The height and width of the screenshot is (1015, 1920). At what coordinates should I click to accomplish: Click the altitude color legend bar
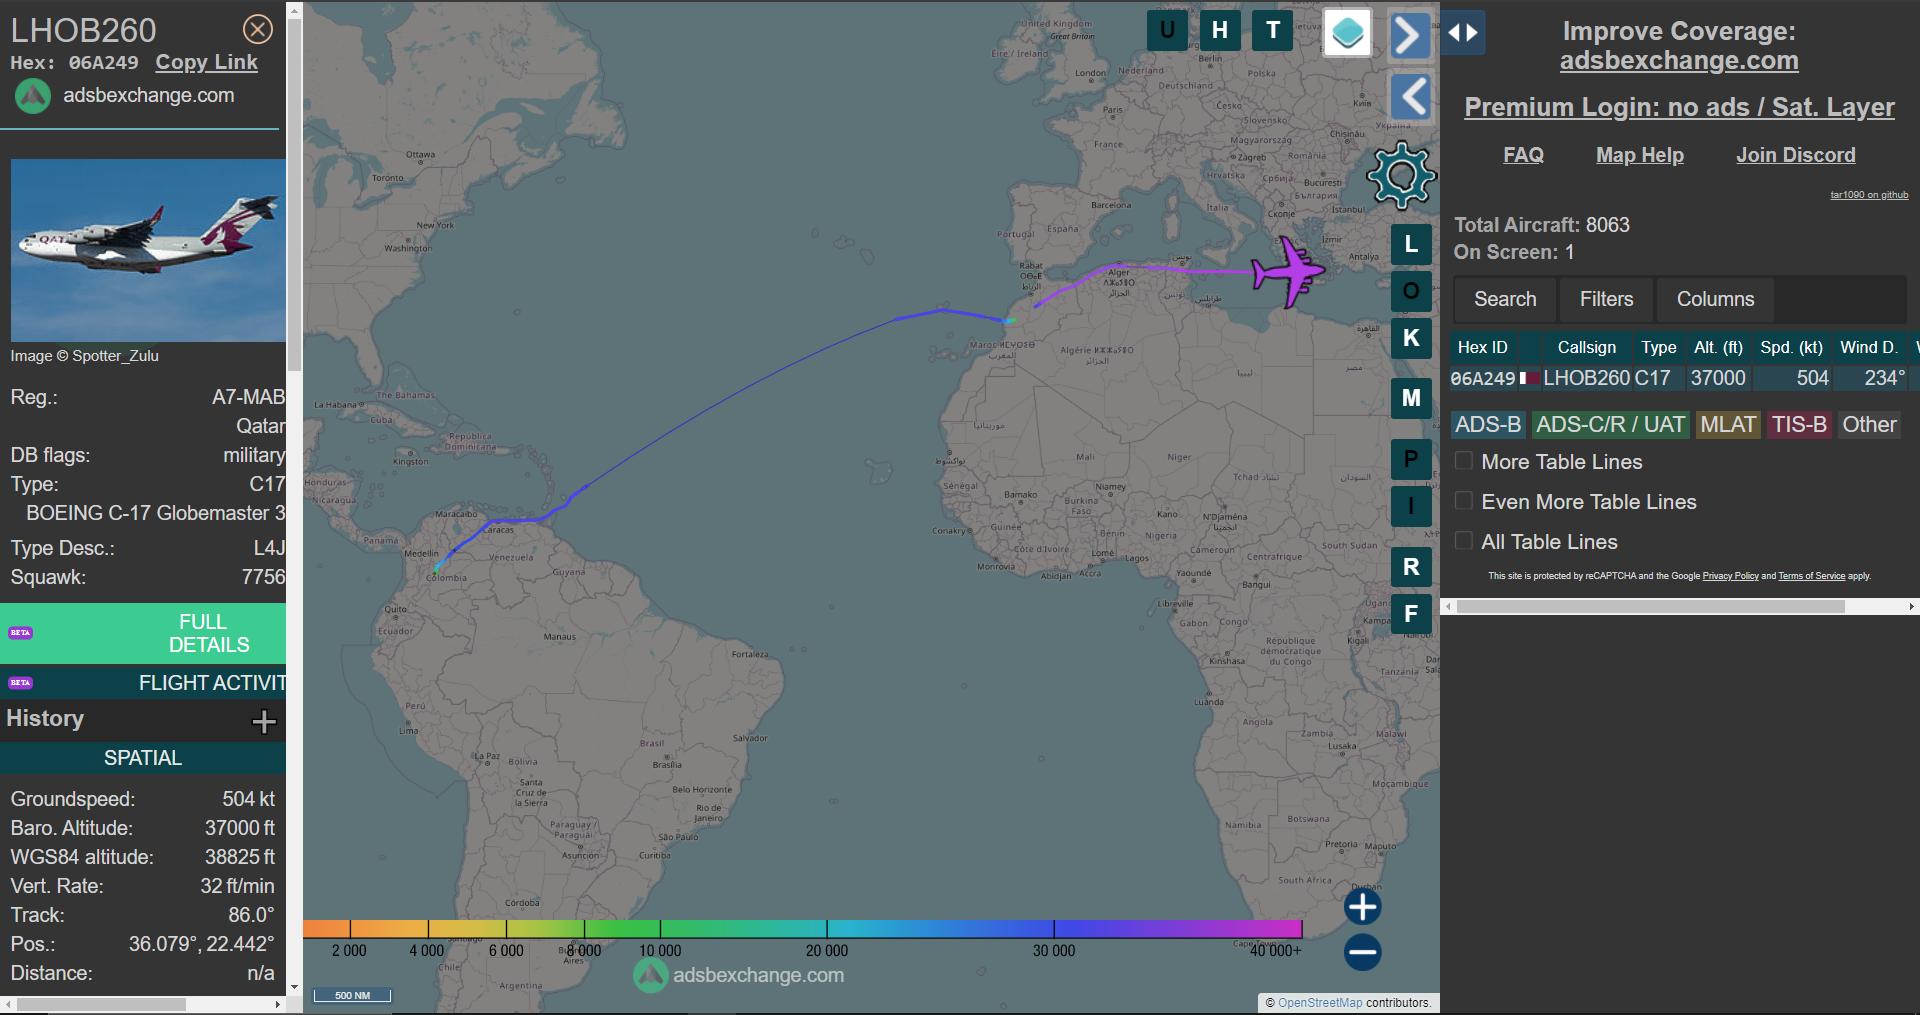point(802,928)
